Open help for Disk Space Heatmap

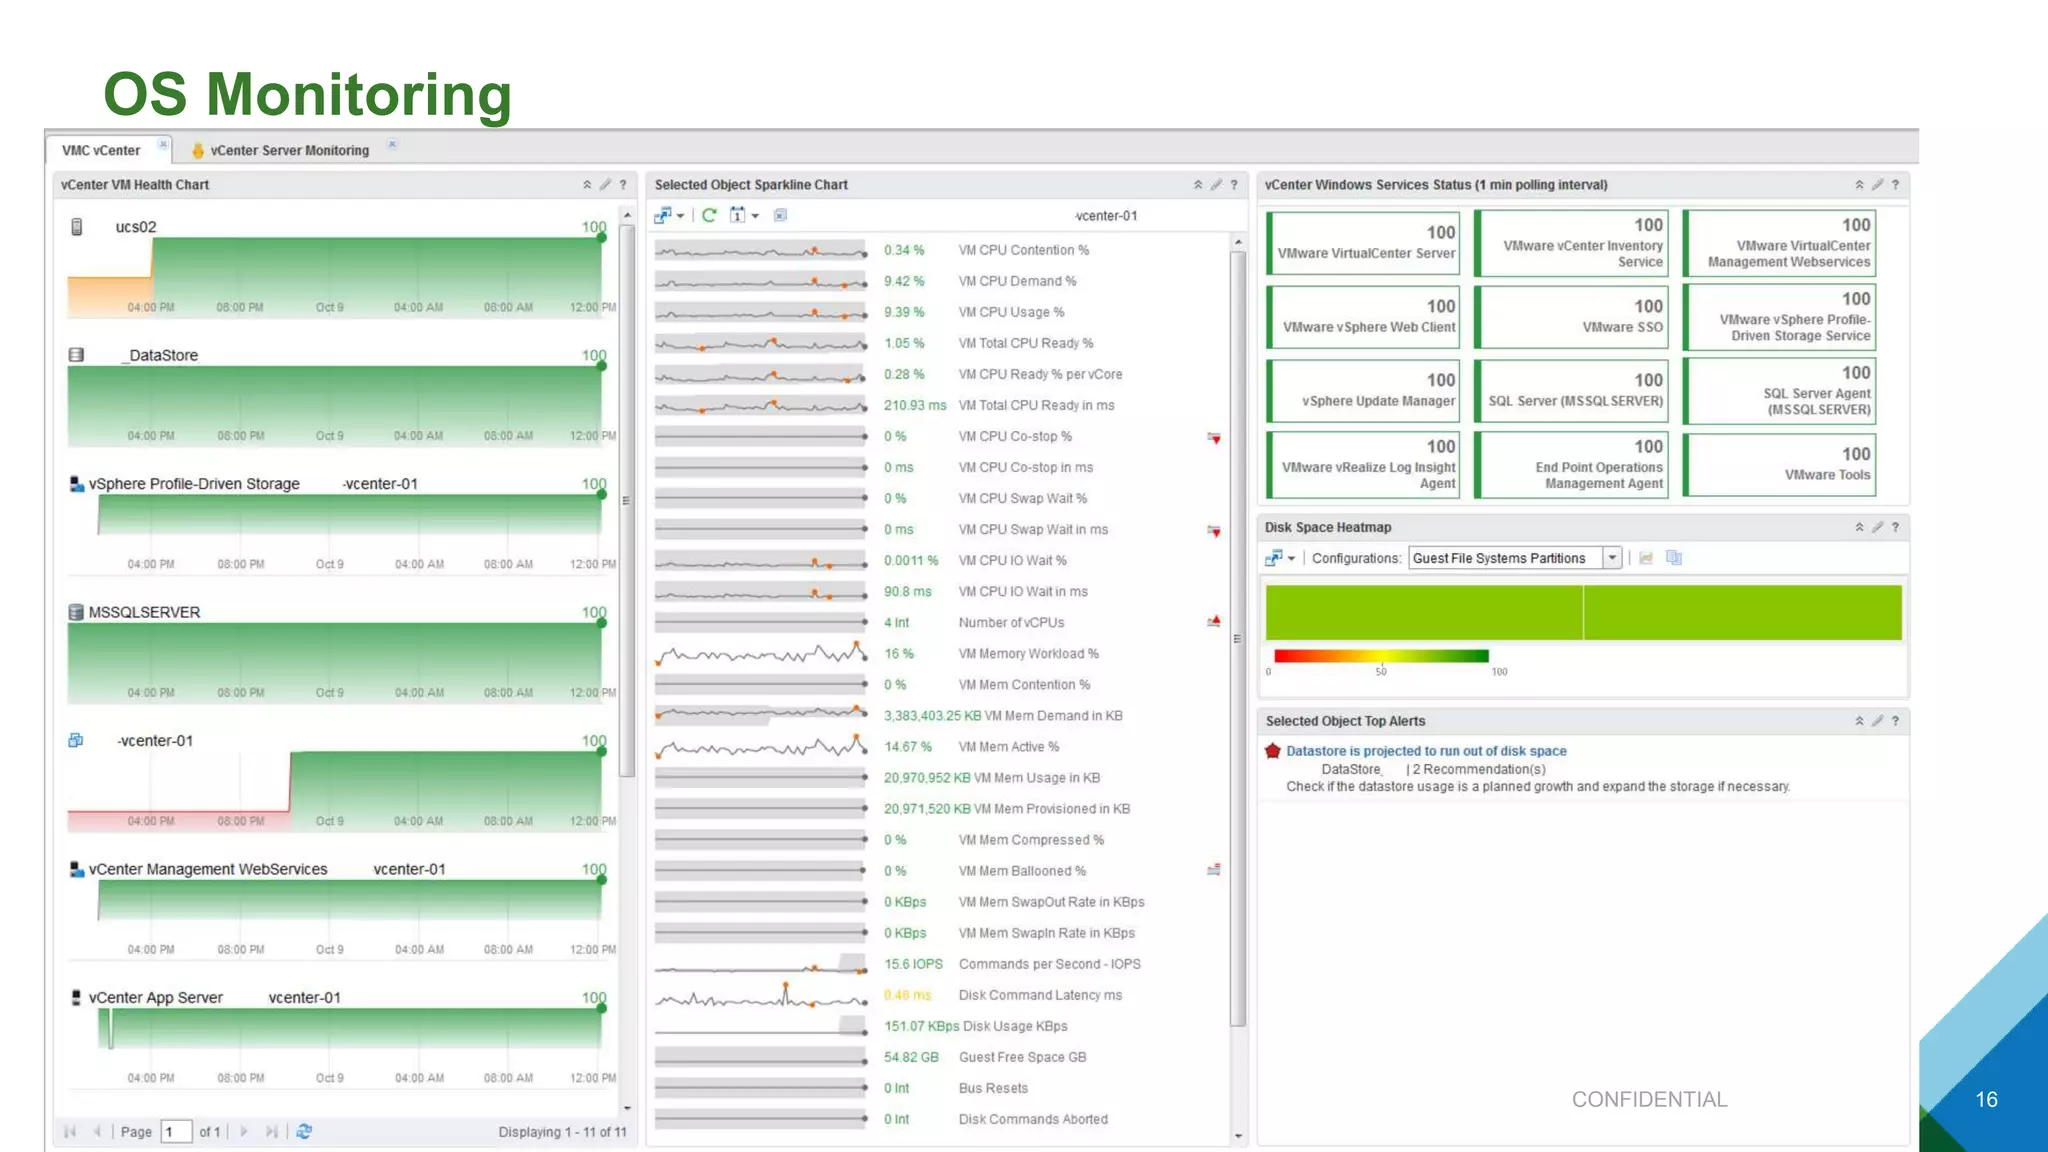1895,527
